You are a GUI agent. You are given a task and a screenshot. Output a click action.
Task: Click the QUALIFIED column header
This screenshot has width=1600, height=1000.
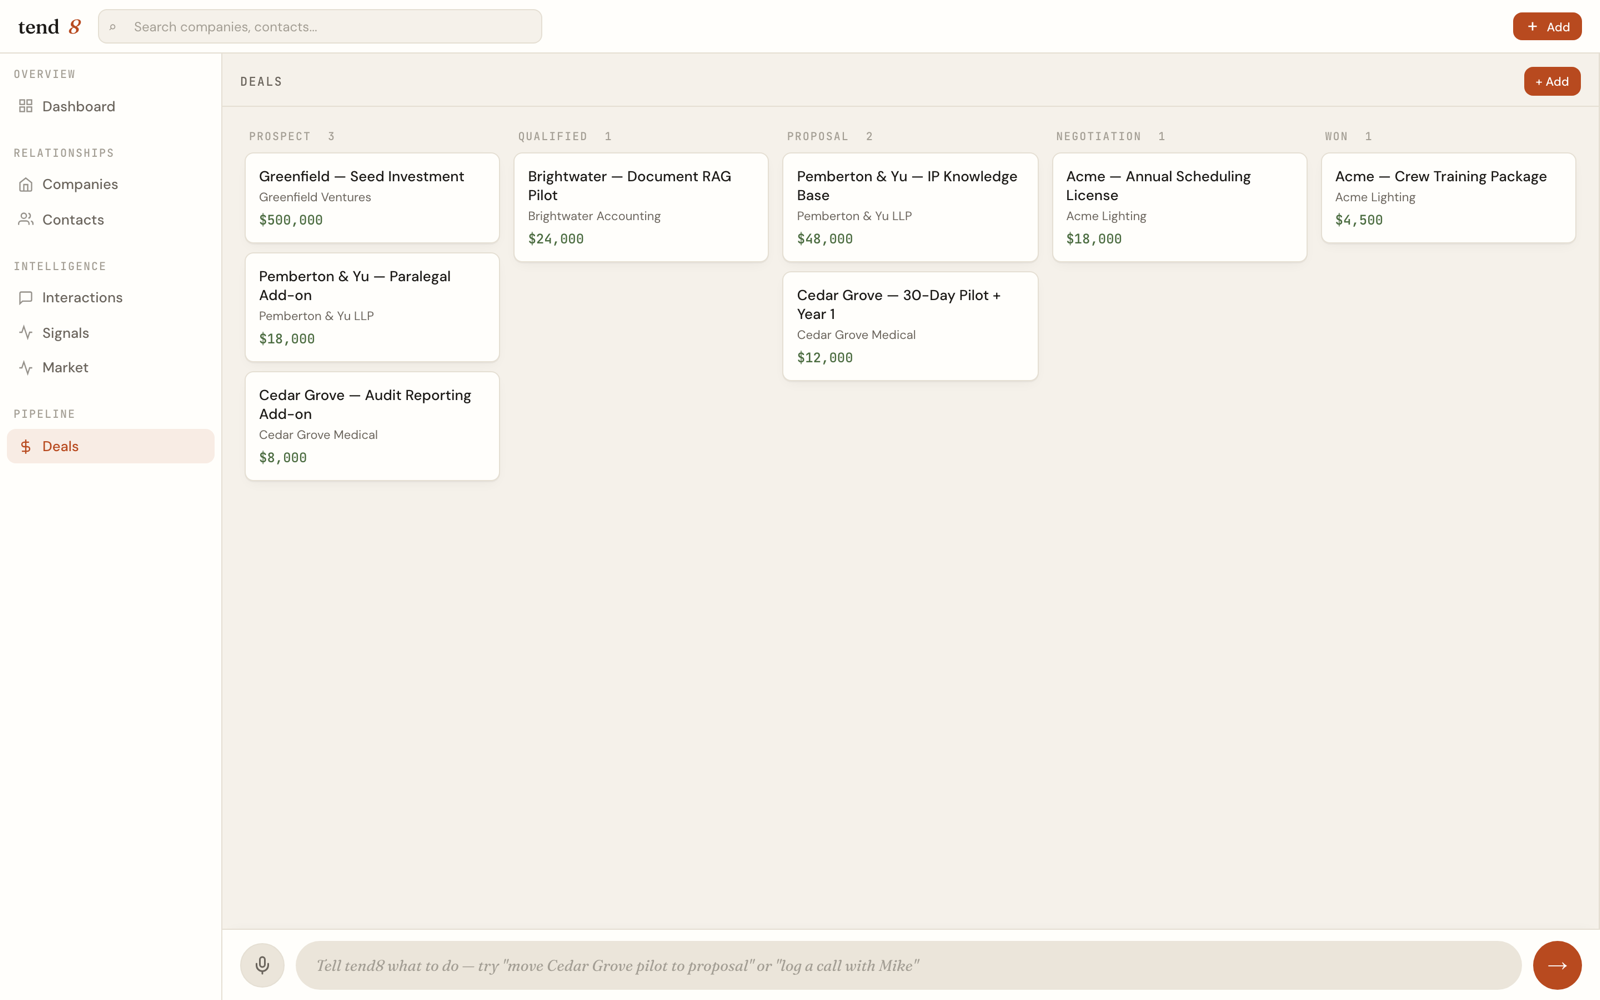(553, 136)
